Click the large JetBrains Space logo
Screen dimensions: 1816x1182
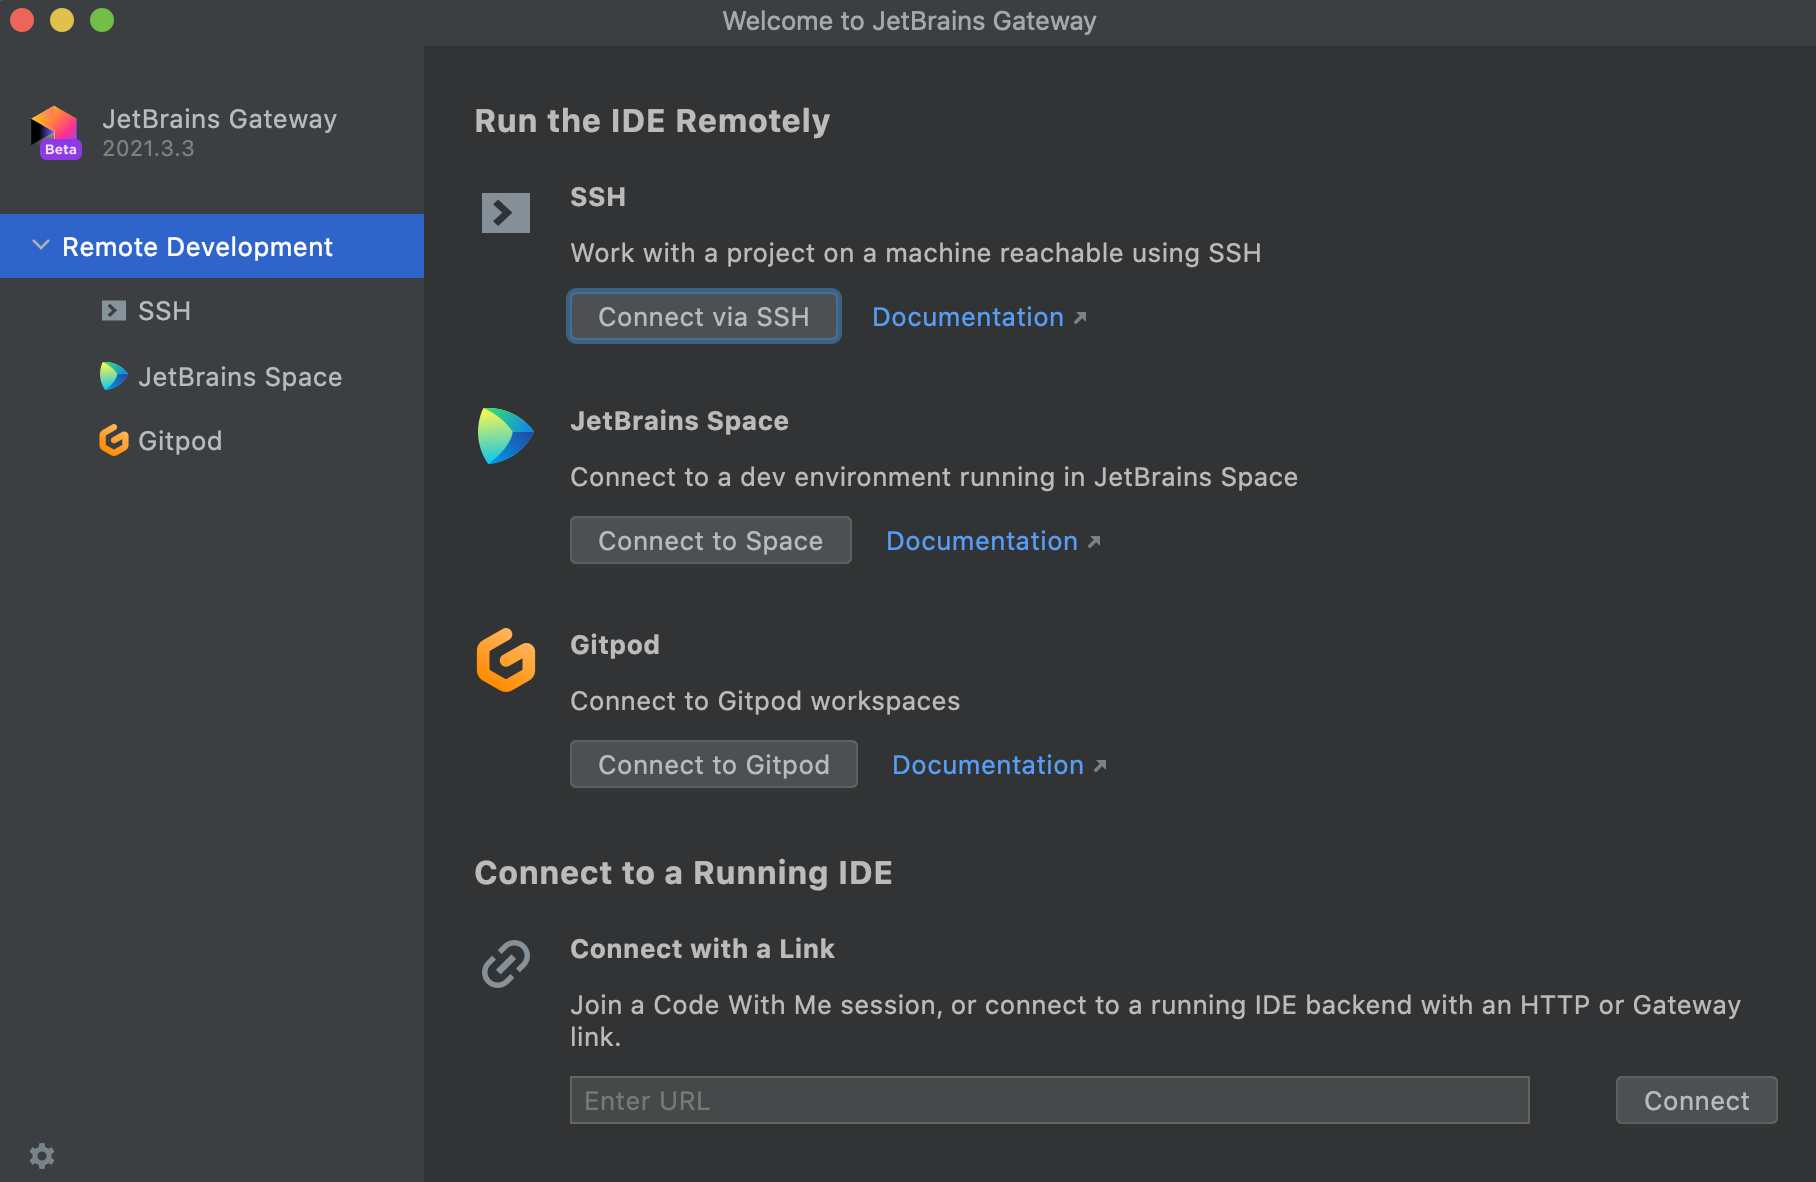click(505, 436)
